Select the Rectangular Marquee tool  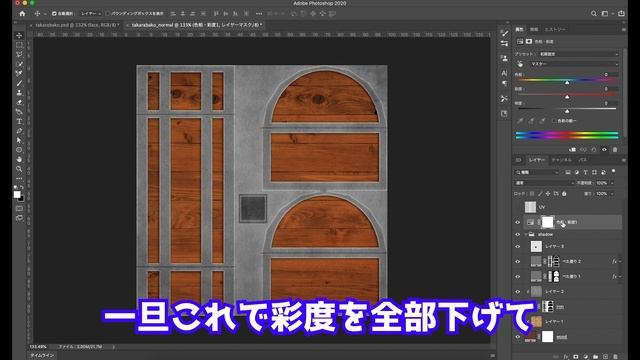click(19, 45)
